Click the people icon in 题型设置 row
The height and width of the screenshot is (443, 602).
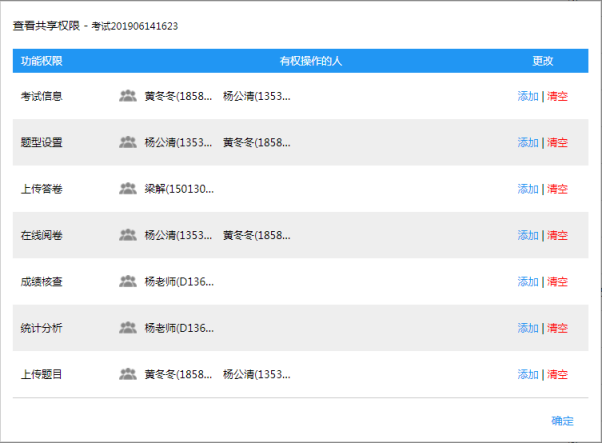pos(127,142)
